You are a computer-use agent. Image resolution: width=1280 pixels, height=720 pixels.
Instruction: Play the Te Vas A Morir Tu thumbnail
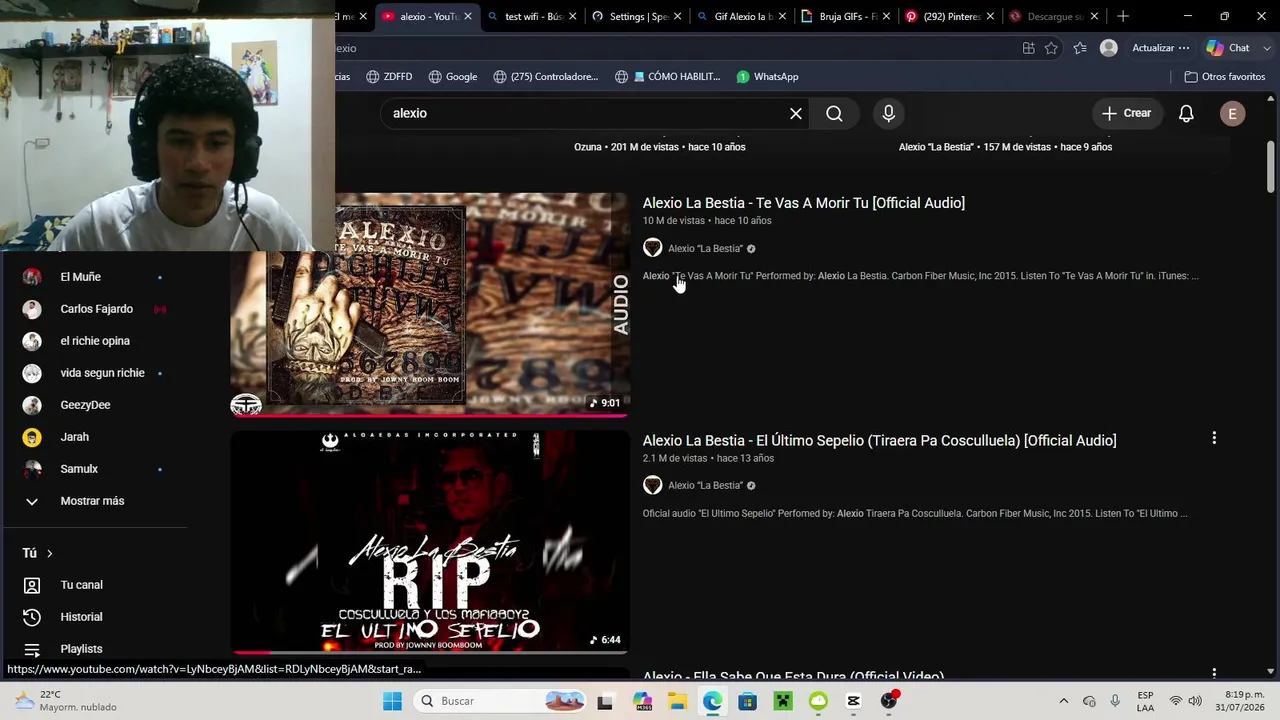click(x=430, y=304)
